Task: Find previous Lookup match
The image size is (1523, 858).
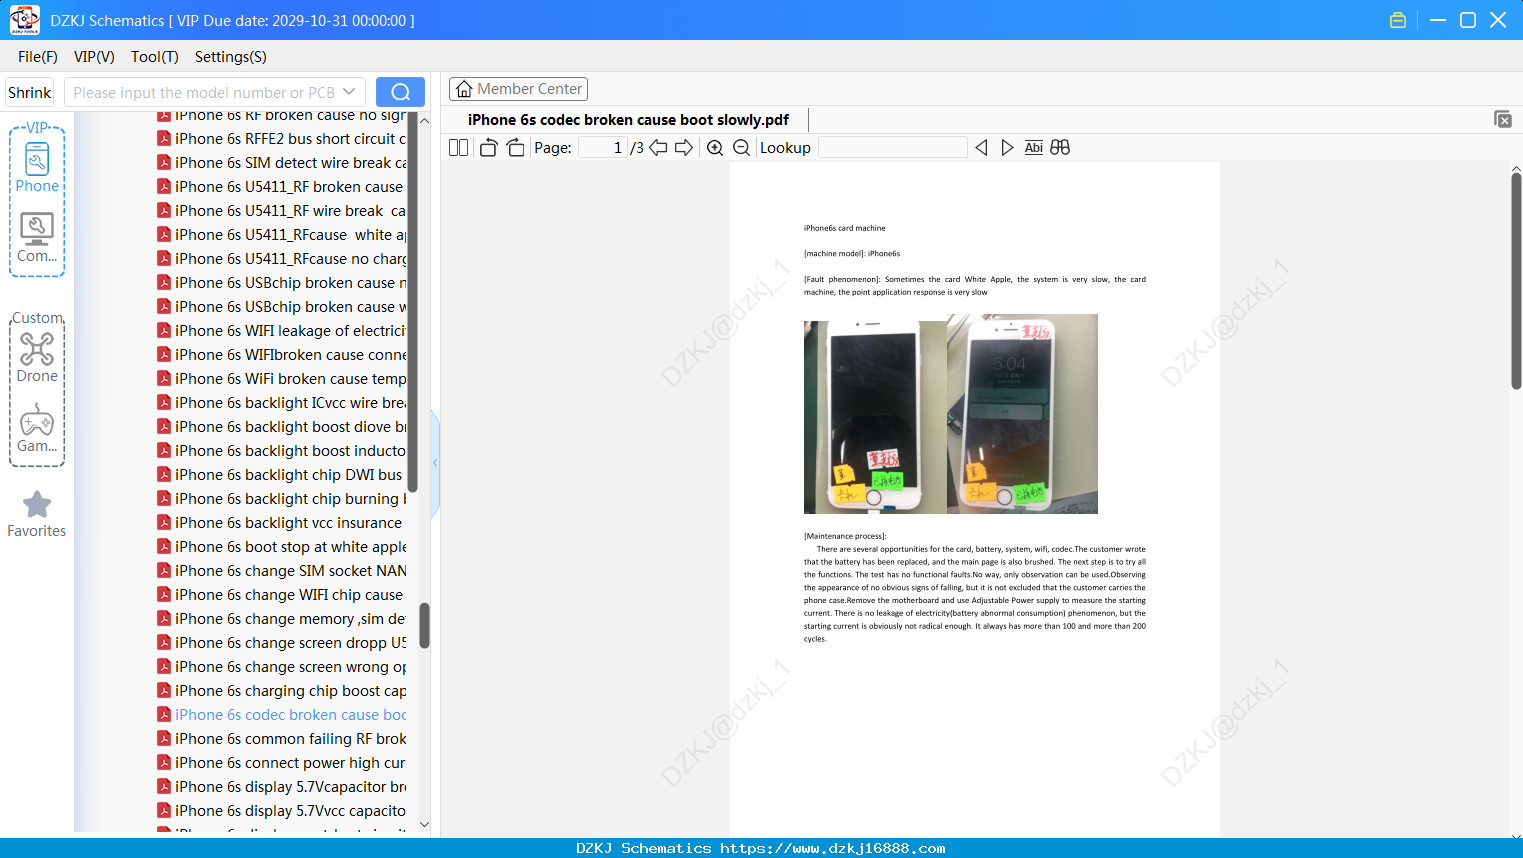Action: [981, 148]
